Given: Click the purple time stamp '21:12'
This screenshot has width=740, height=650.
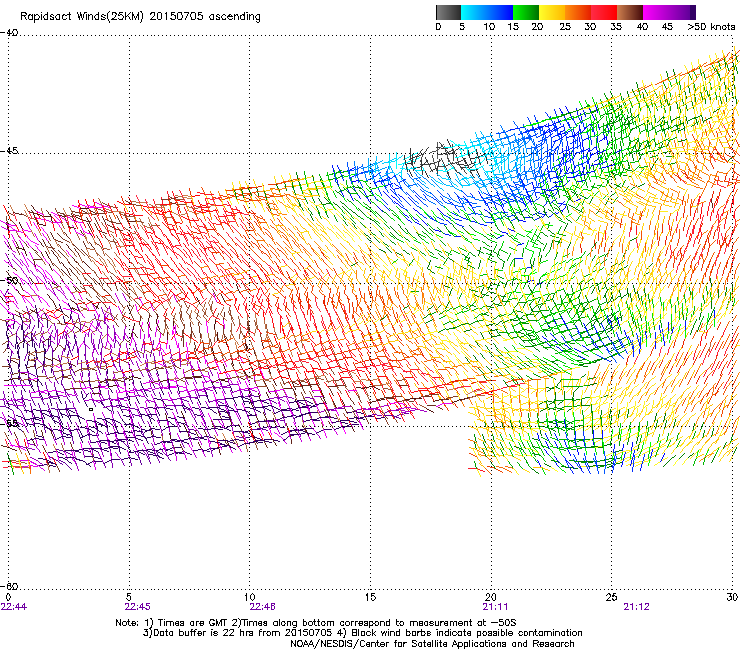Looking at the screenshot, I should pos(636,607).
